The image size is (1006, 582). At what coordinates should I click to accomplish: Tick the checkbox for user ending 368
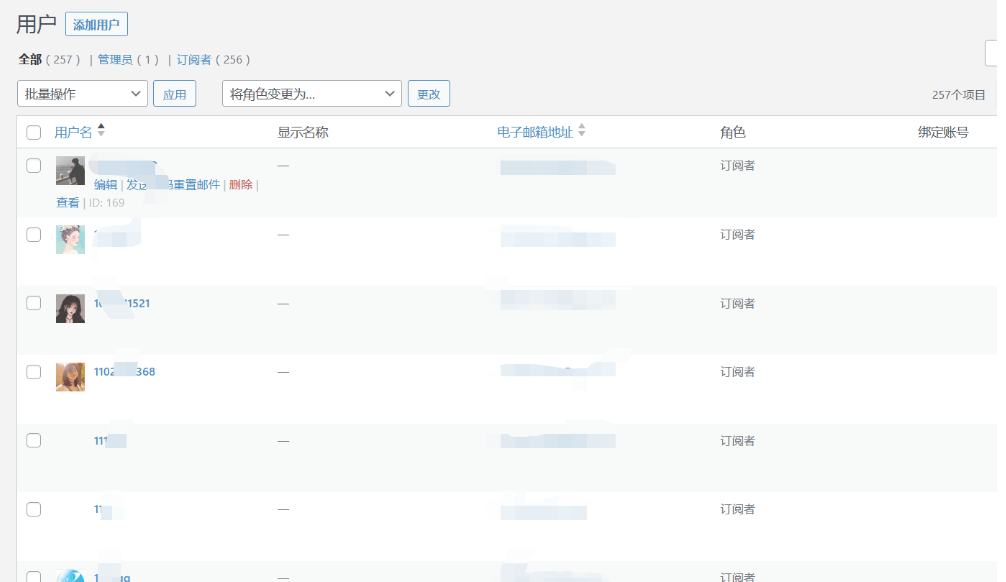(34, 372)
